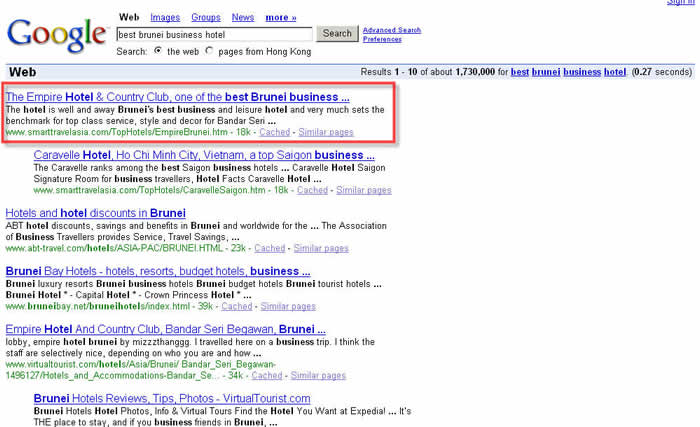Screen dimensions: 700x427
Task: Open the News tab
Action: point(242,17)
